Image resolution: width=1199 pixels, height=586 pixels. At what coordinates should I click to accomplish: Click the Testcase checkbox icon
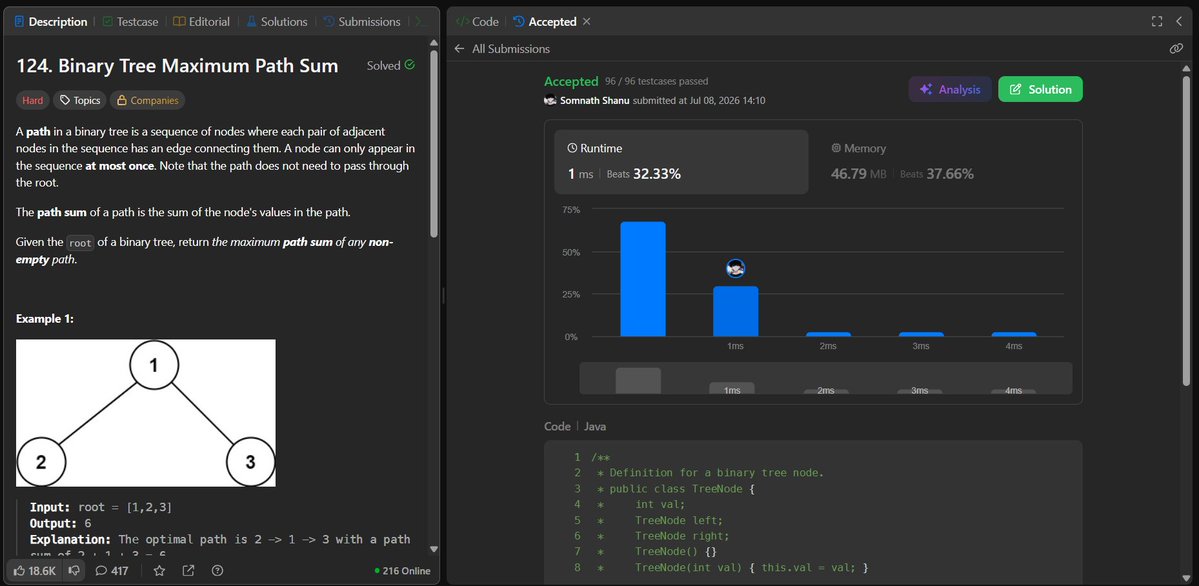click(x=108, y=21)
